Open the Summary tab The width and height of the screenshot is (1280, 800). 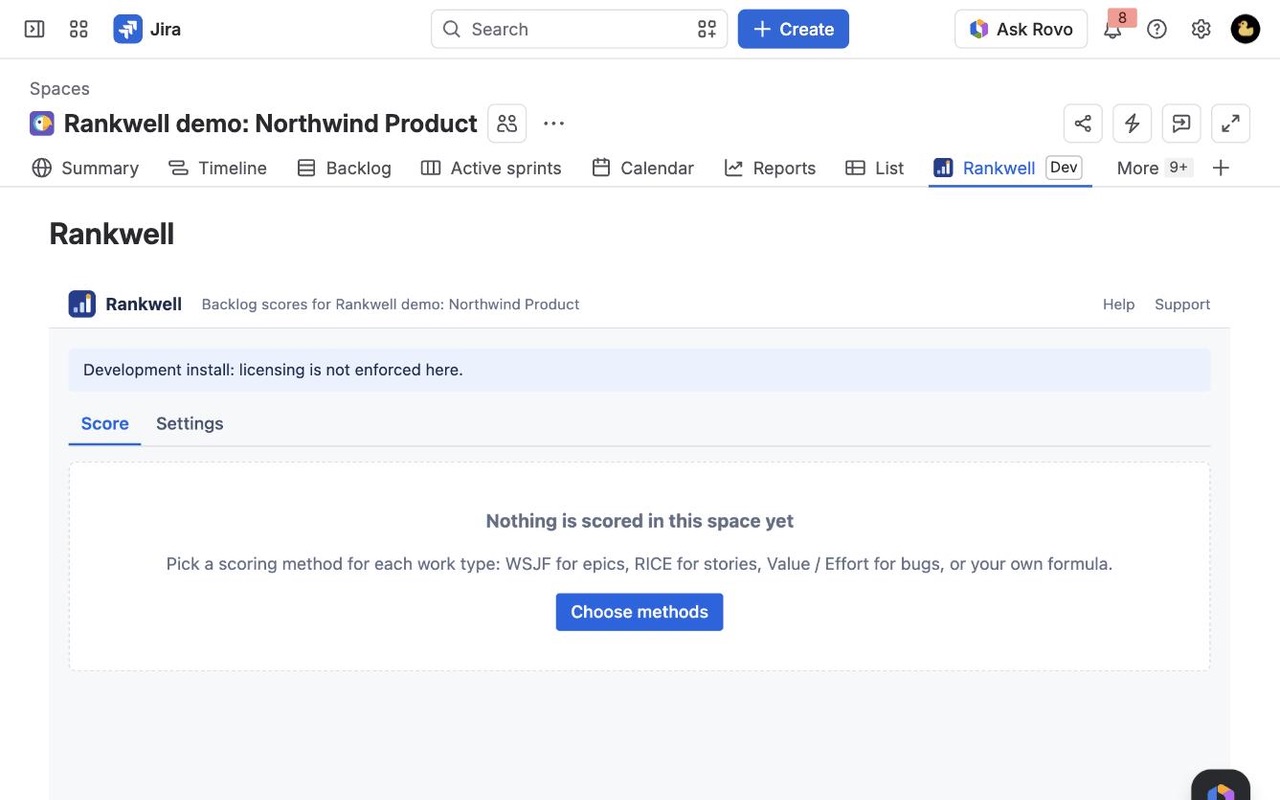point(85,168)
